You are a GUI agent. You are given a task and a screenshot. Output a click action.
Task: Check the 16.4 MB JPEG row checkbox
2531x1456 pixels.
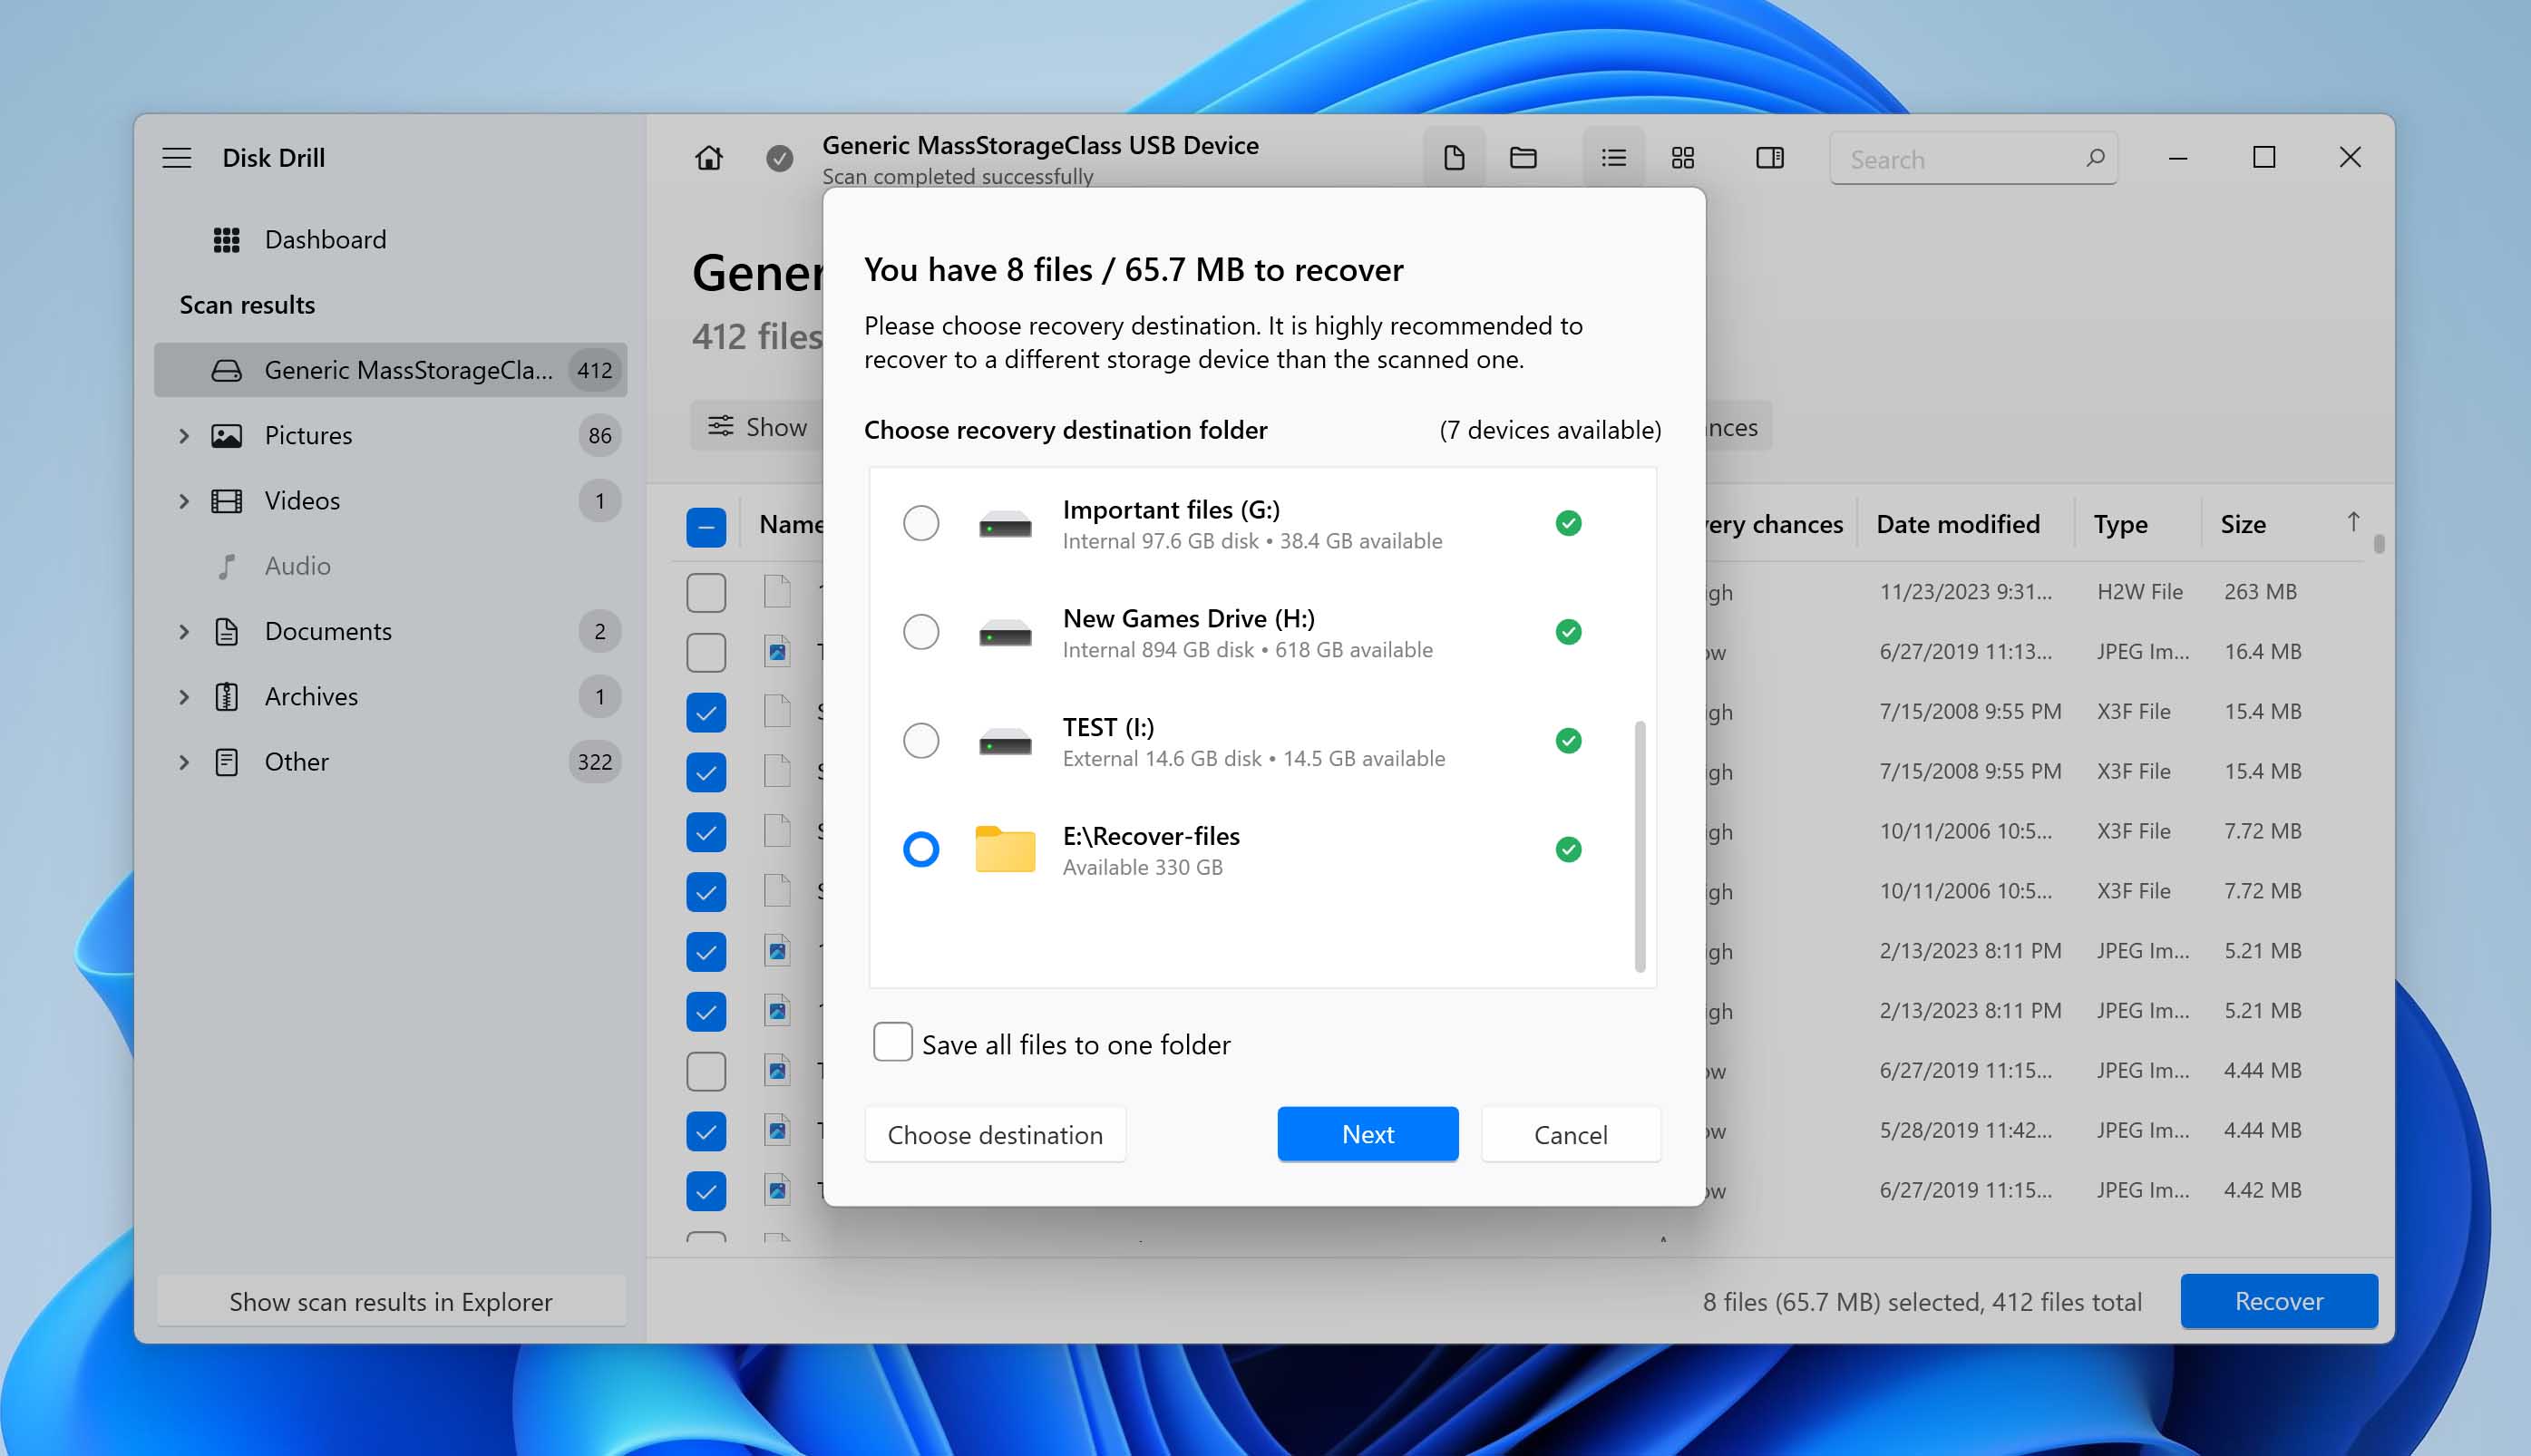click(706, 653)
